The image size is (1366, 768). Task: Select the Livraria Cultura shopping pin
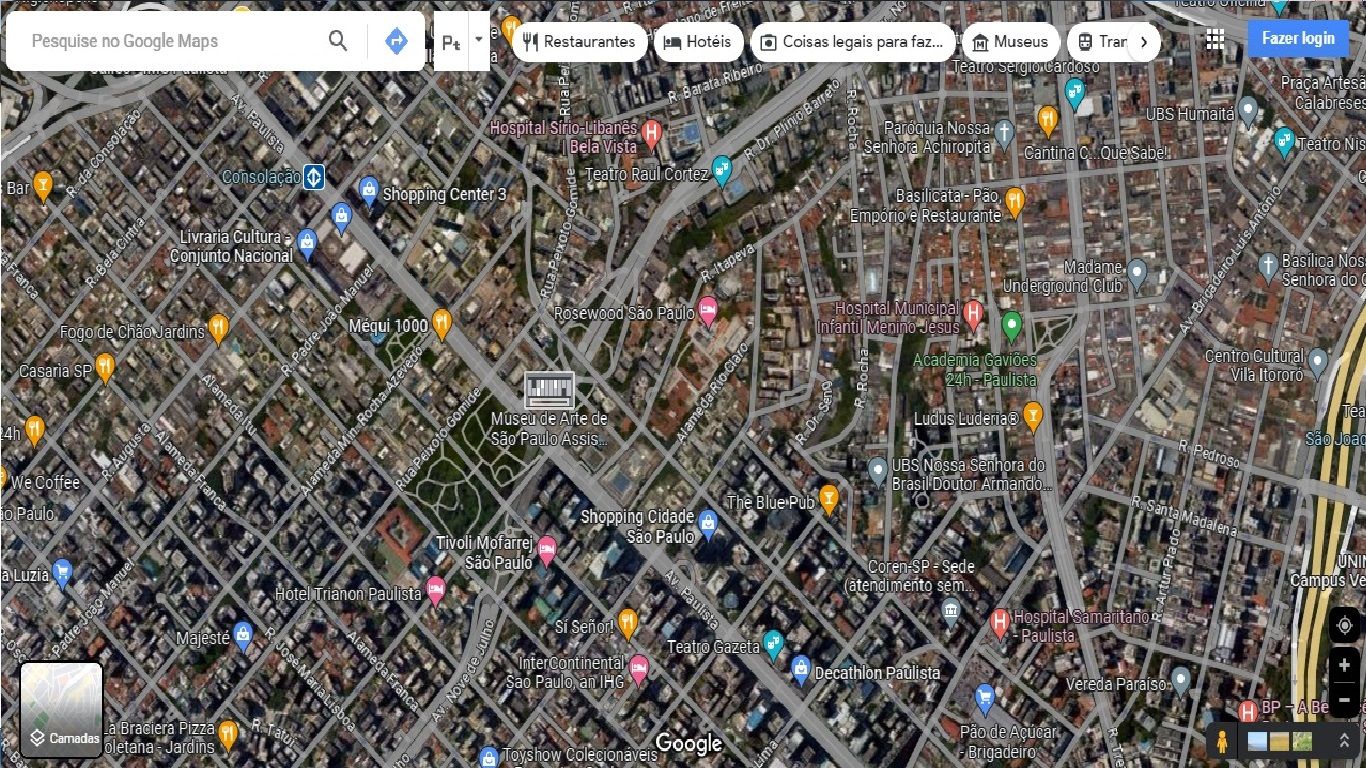pos(307,241)
